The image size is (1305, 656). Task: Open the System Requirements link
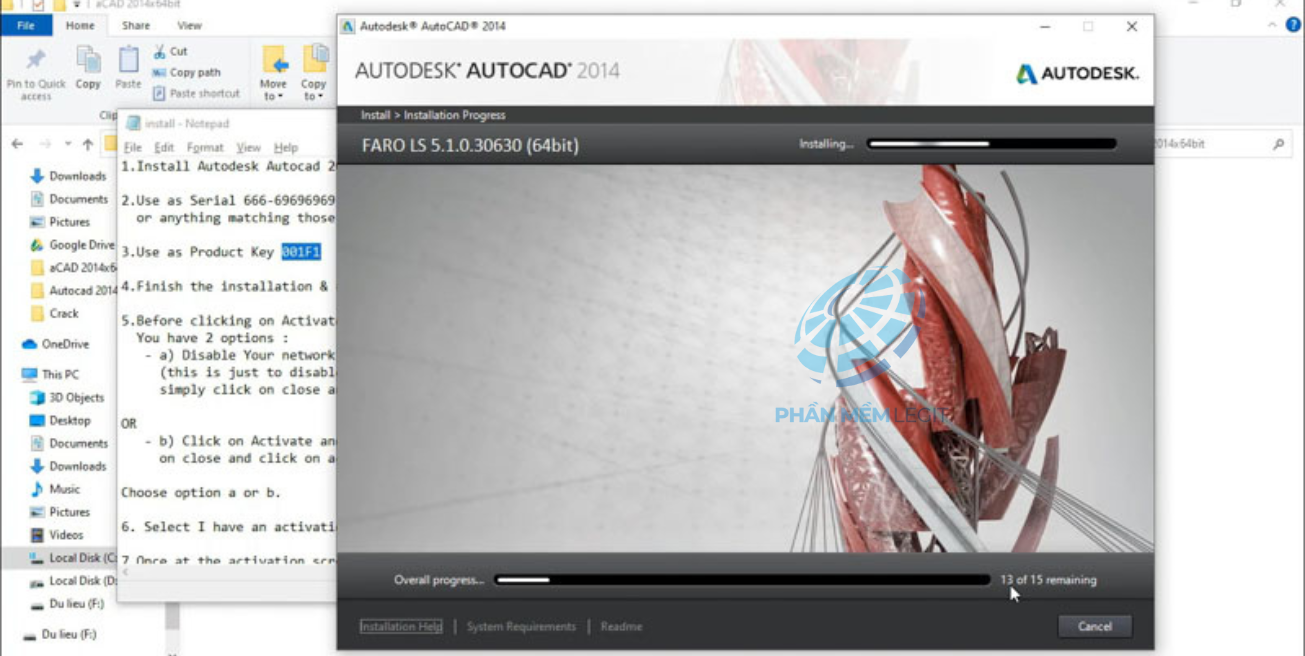coord(521,626)
